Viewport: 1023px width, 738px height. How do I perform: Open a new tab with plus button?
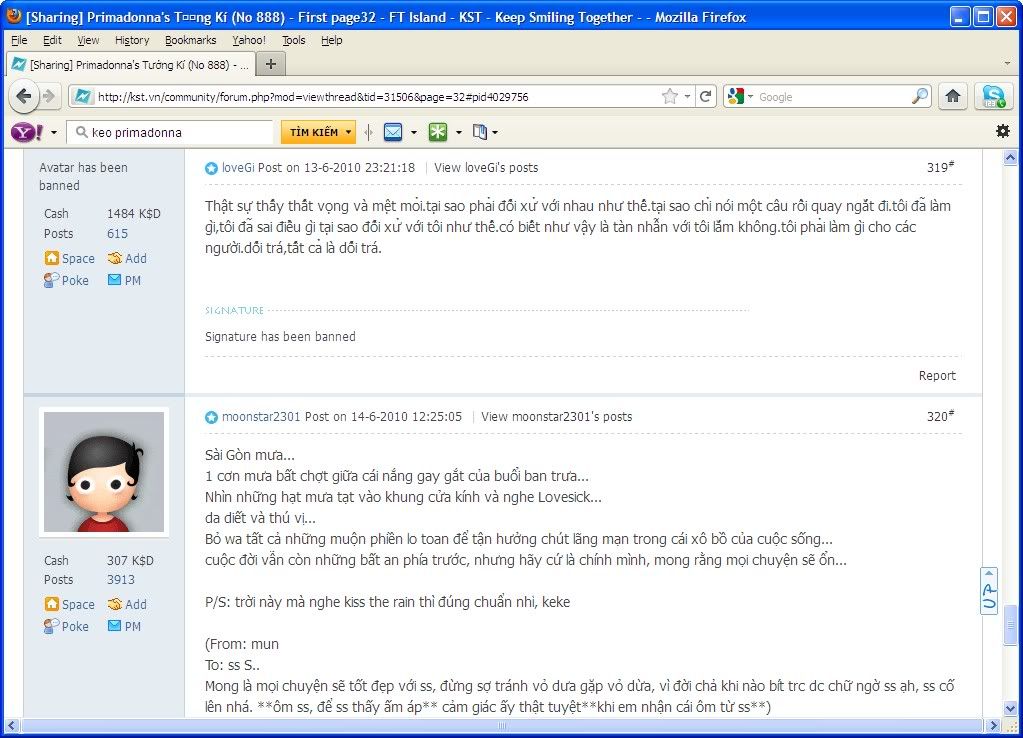[x=271, y=64]
